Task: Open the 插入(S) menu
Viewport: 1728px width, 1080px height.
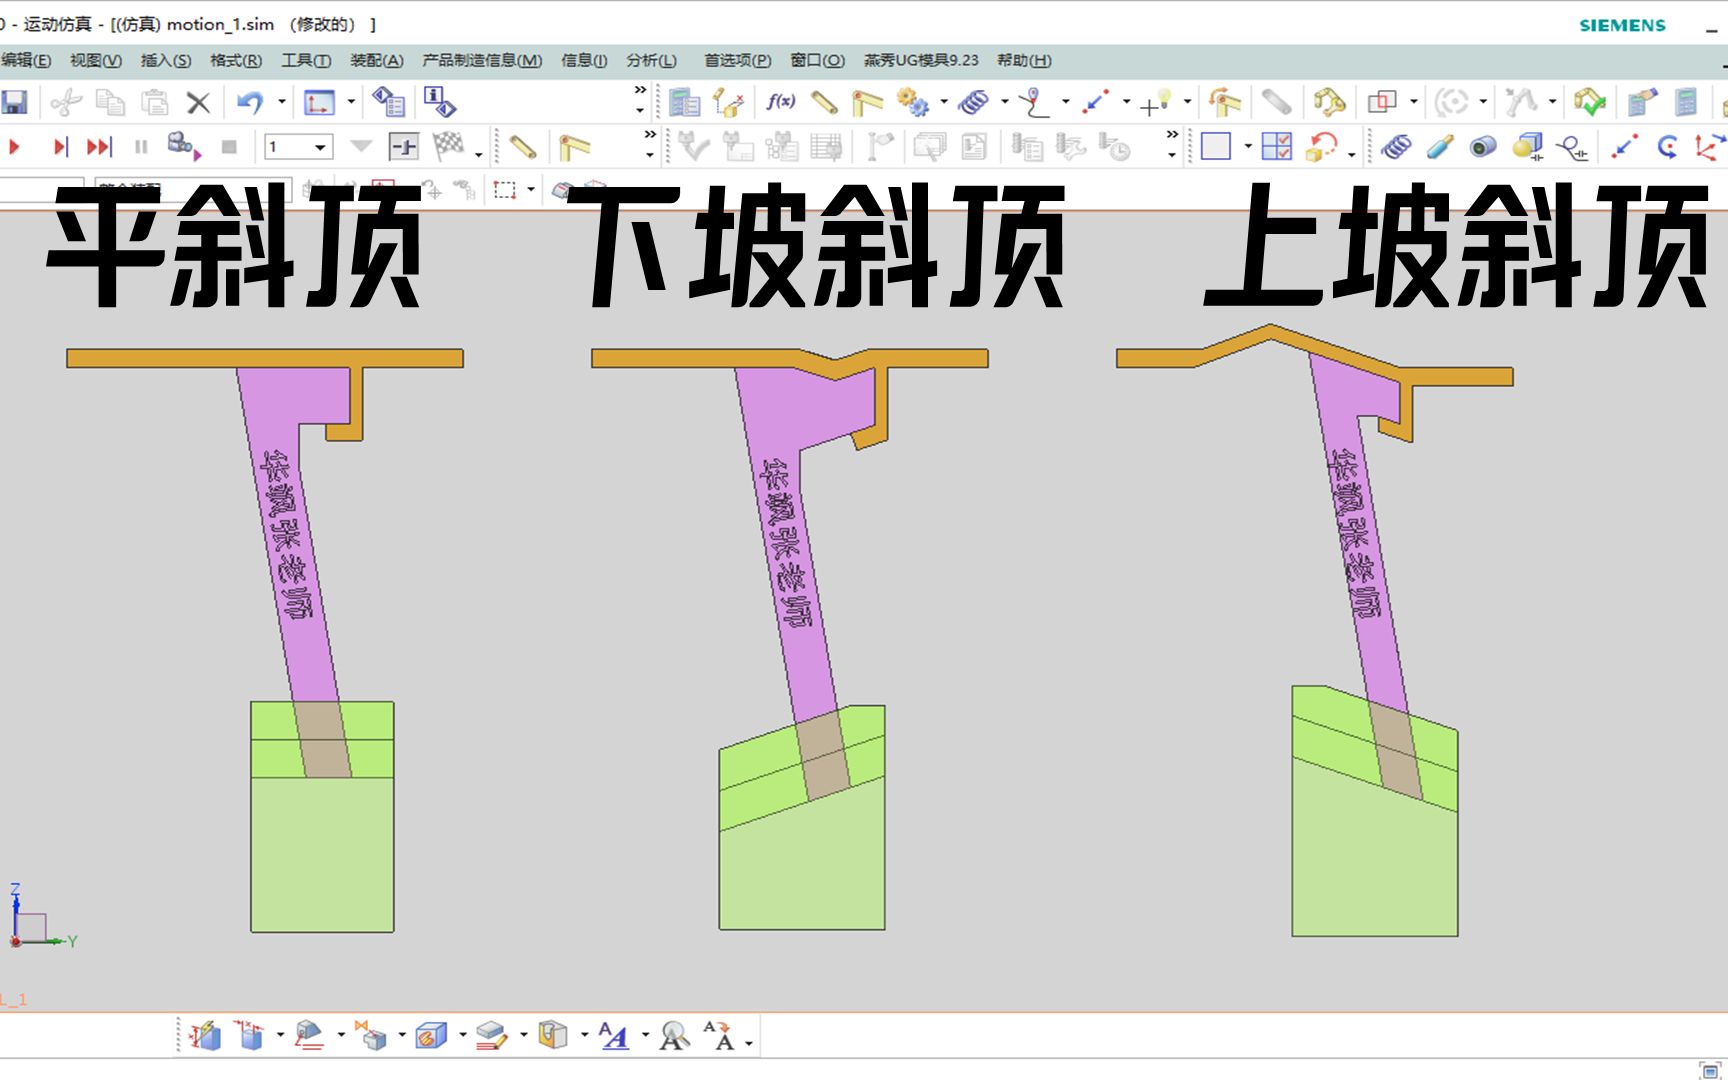Action: click(166, 60)
